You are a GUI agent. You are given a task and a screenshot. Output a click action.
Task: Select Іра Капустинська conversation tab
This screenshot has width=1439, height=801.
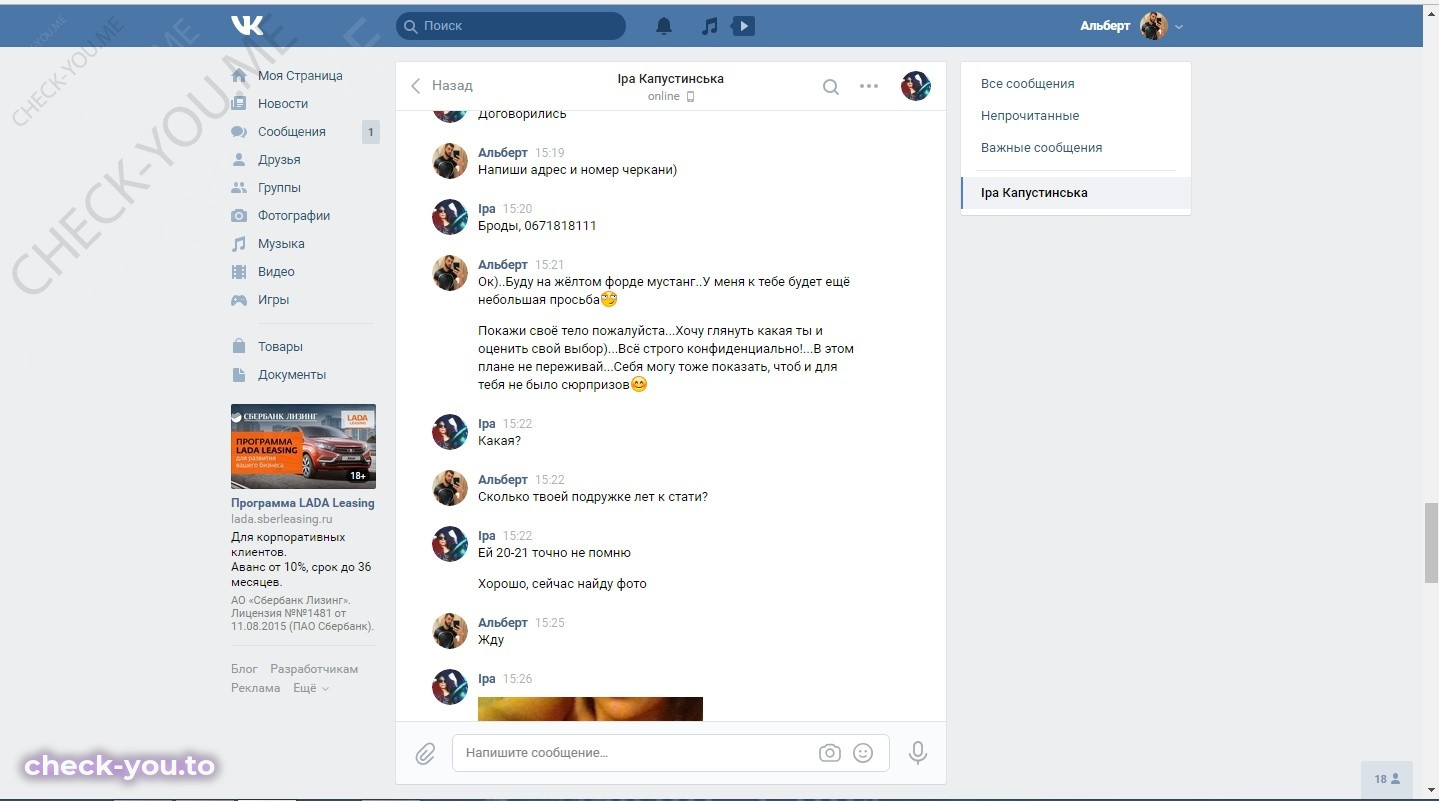[1076, 193]
